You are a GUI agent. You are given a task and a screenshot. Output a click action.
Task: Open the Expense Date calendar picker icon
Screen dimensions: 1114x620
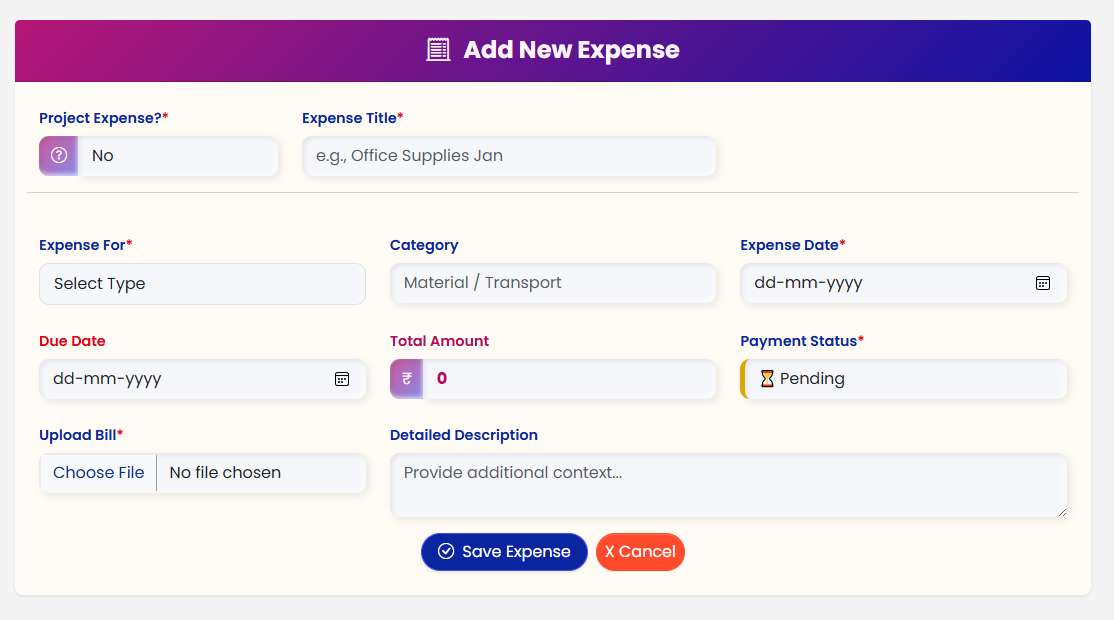pos(1042,283)
